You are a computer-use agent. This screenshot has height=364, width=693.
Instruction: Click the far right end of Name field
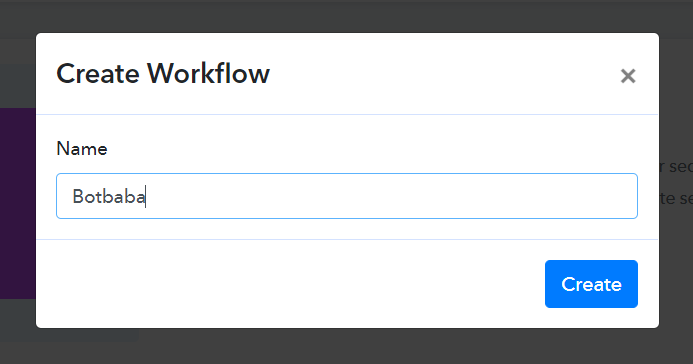pos(628,196)
